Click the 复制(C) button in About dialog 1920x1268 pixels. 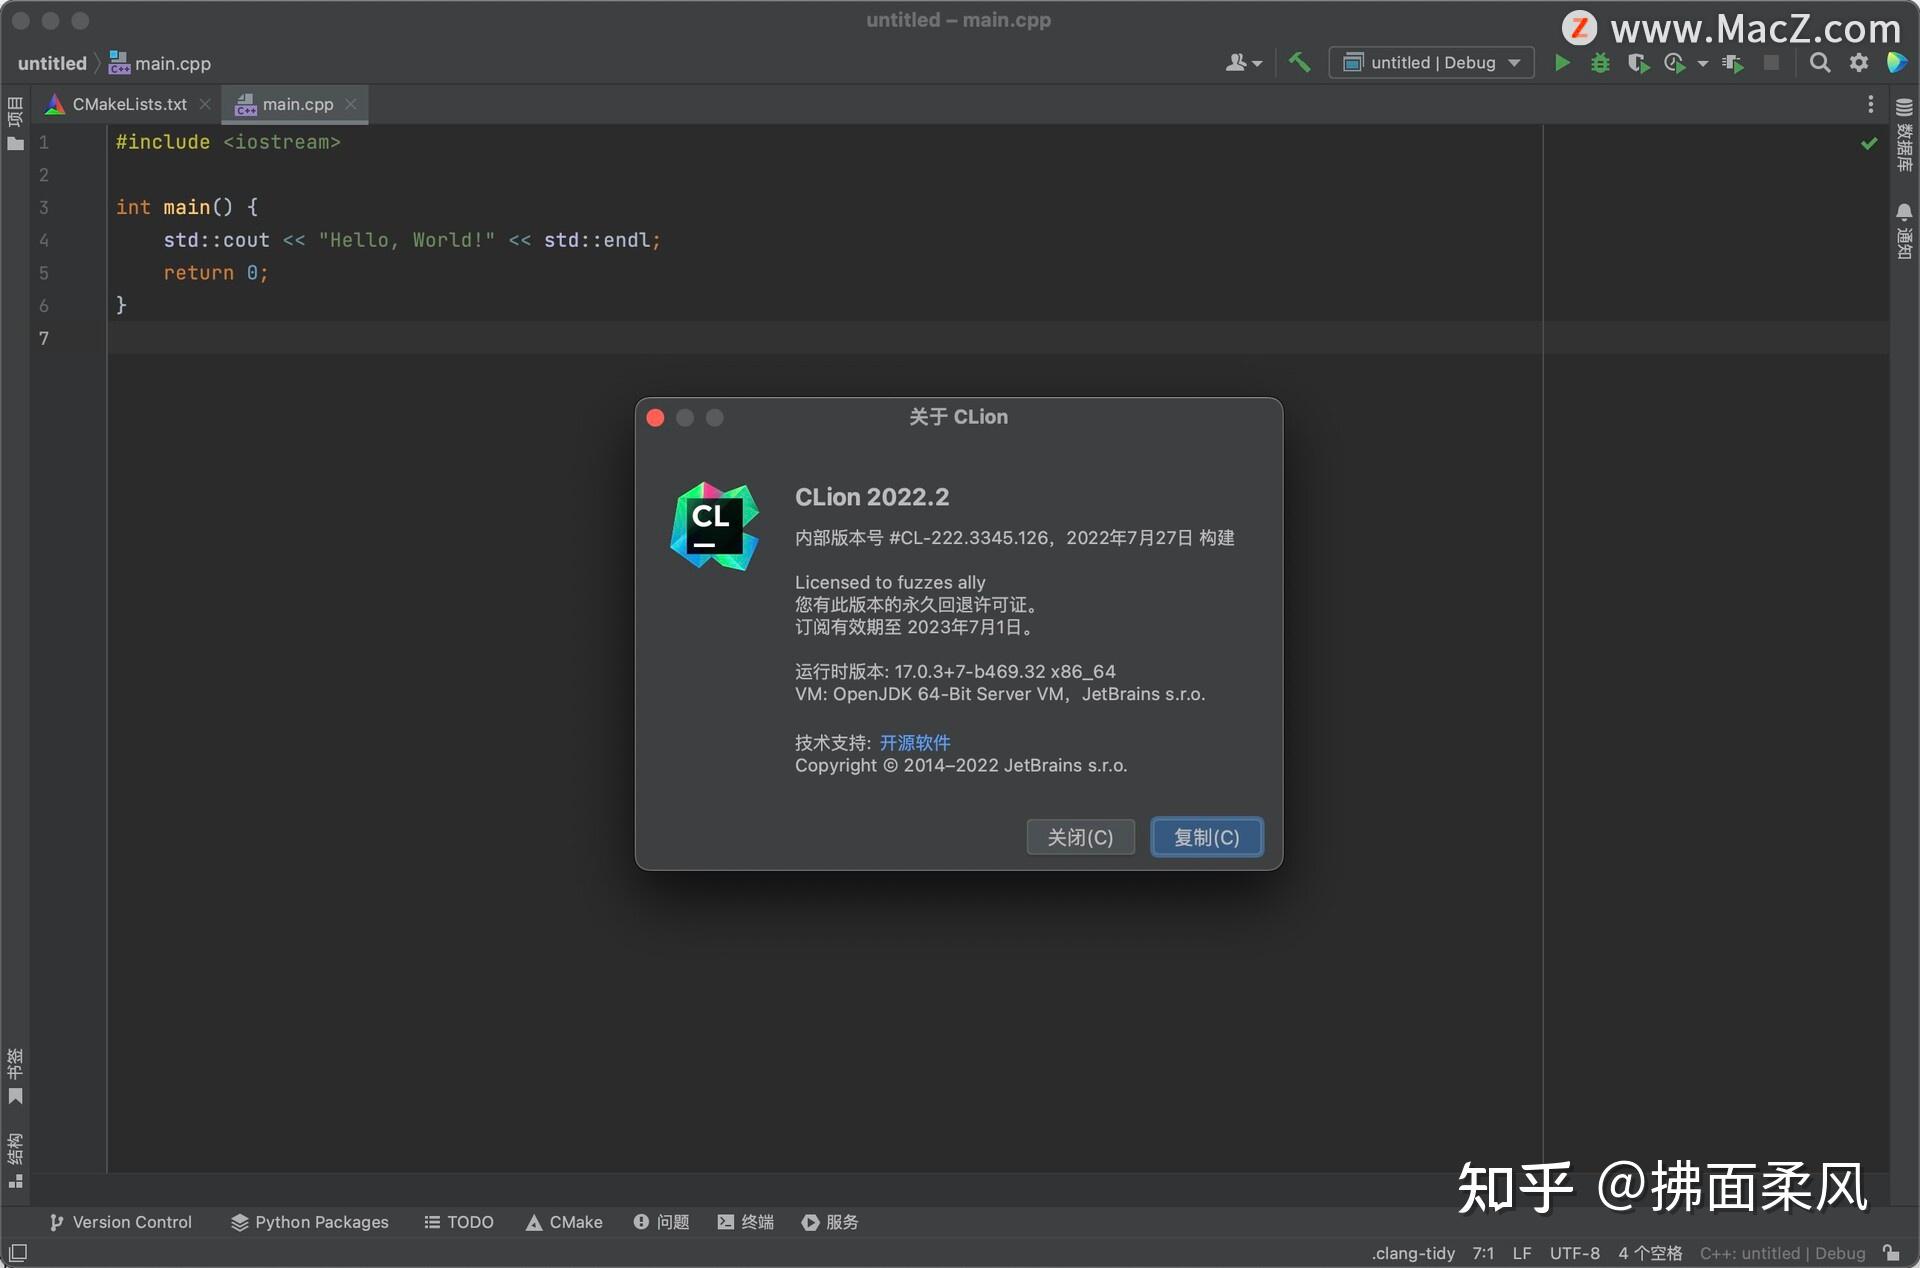(1206, 837)
